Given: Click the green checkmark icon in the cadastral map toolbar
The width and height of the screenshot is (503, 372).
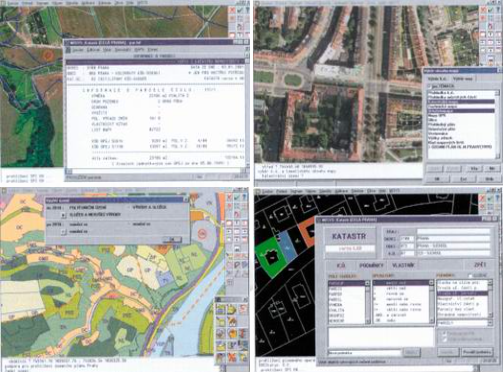Looking at the screenshot, I should click(x=491, y=199).
